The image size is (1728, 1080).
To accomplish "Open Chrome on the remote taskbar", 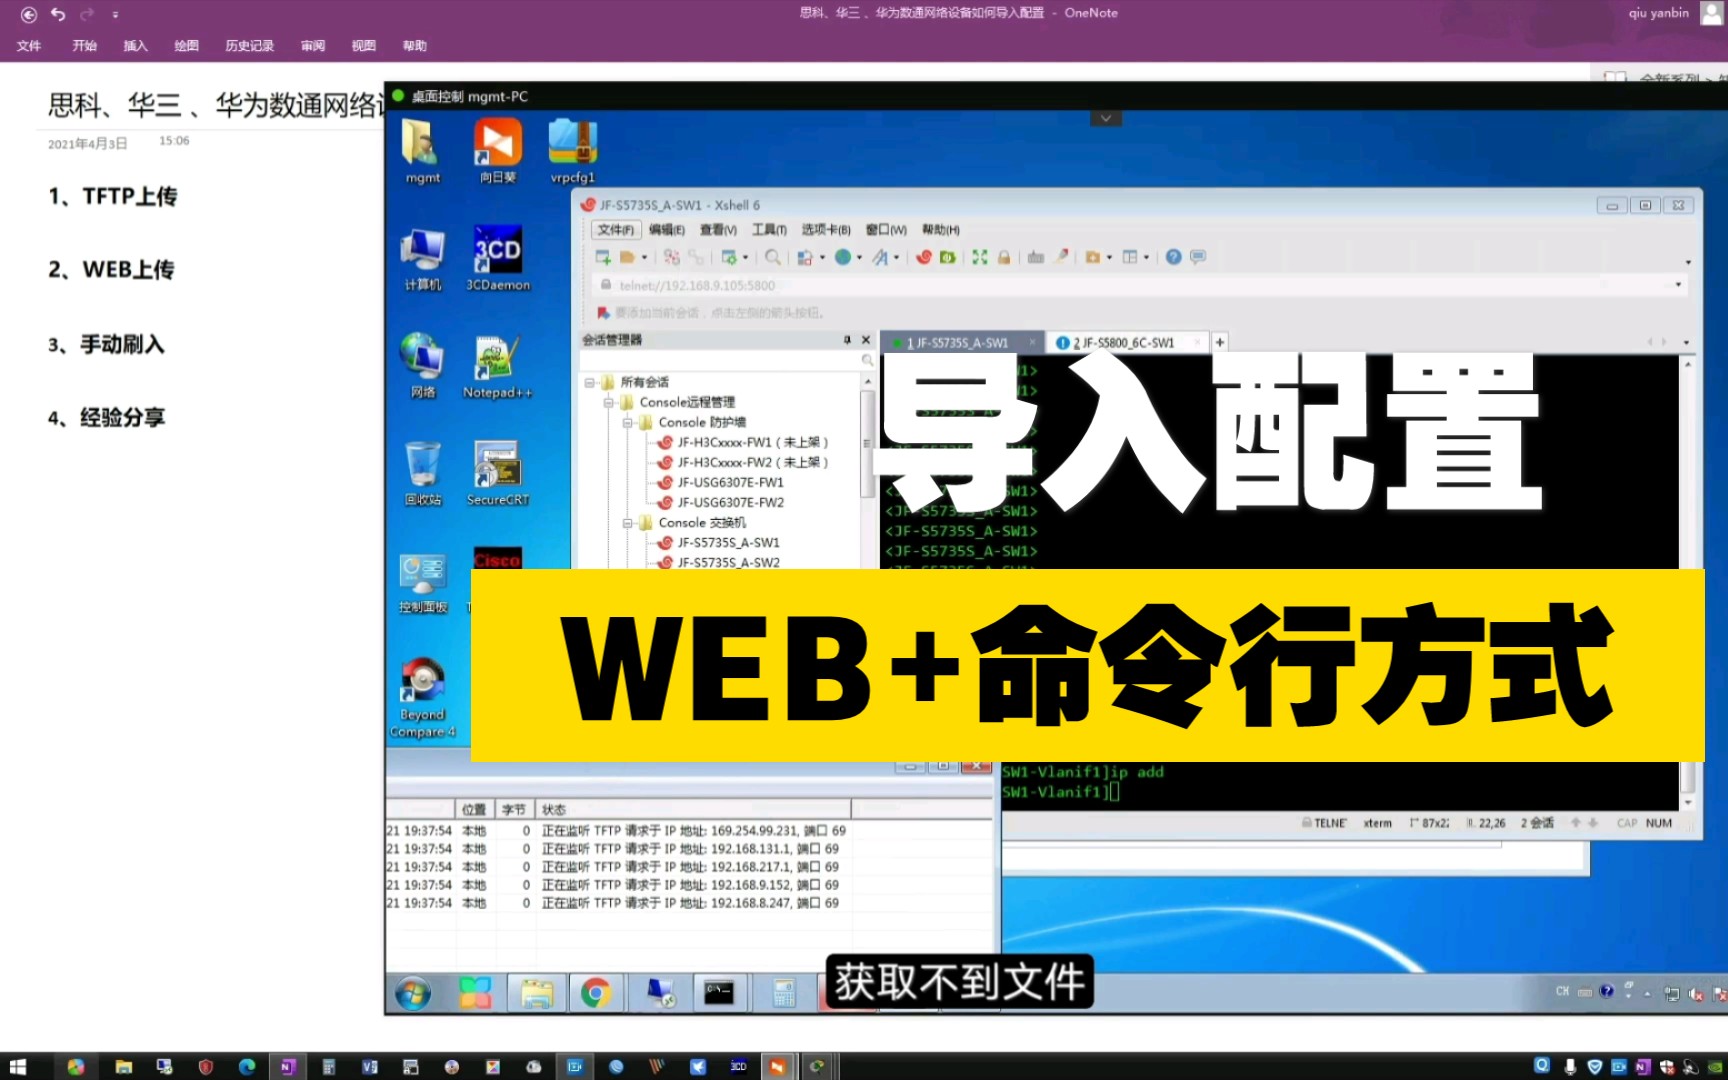I will pos(596,993).
